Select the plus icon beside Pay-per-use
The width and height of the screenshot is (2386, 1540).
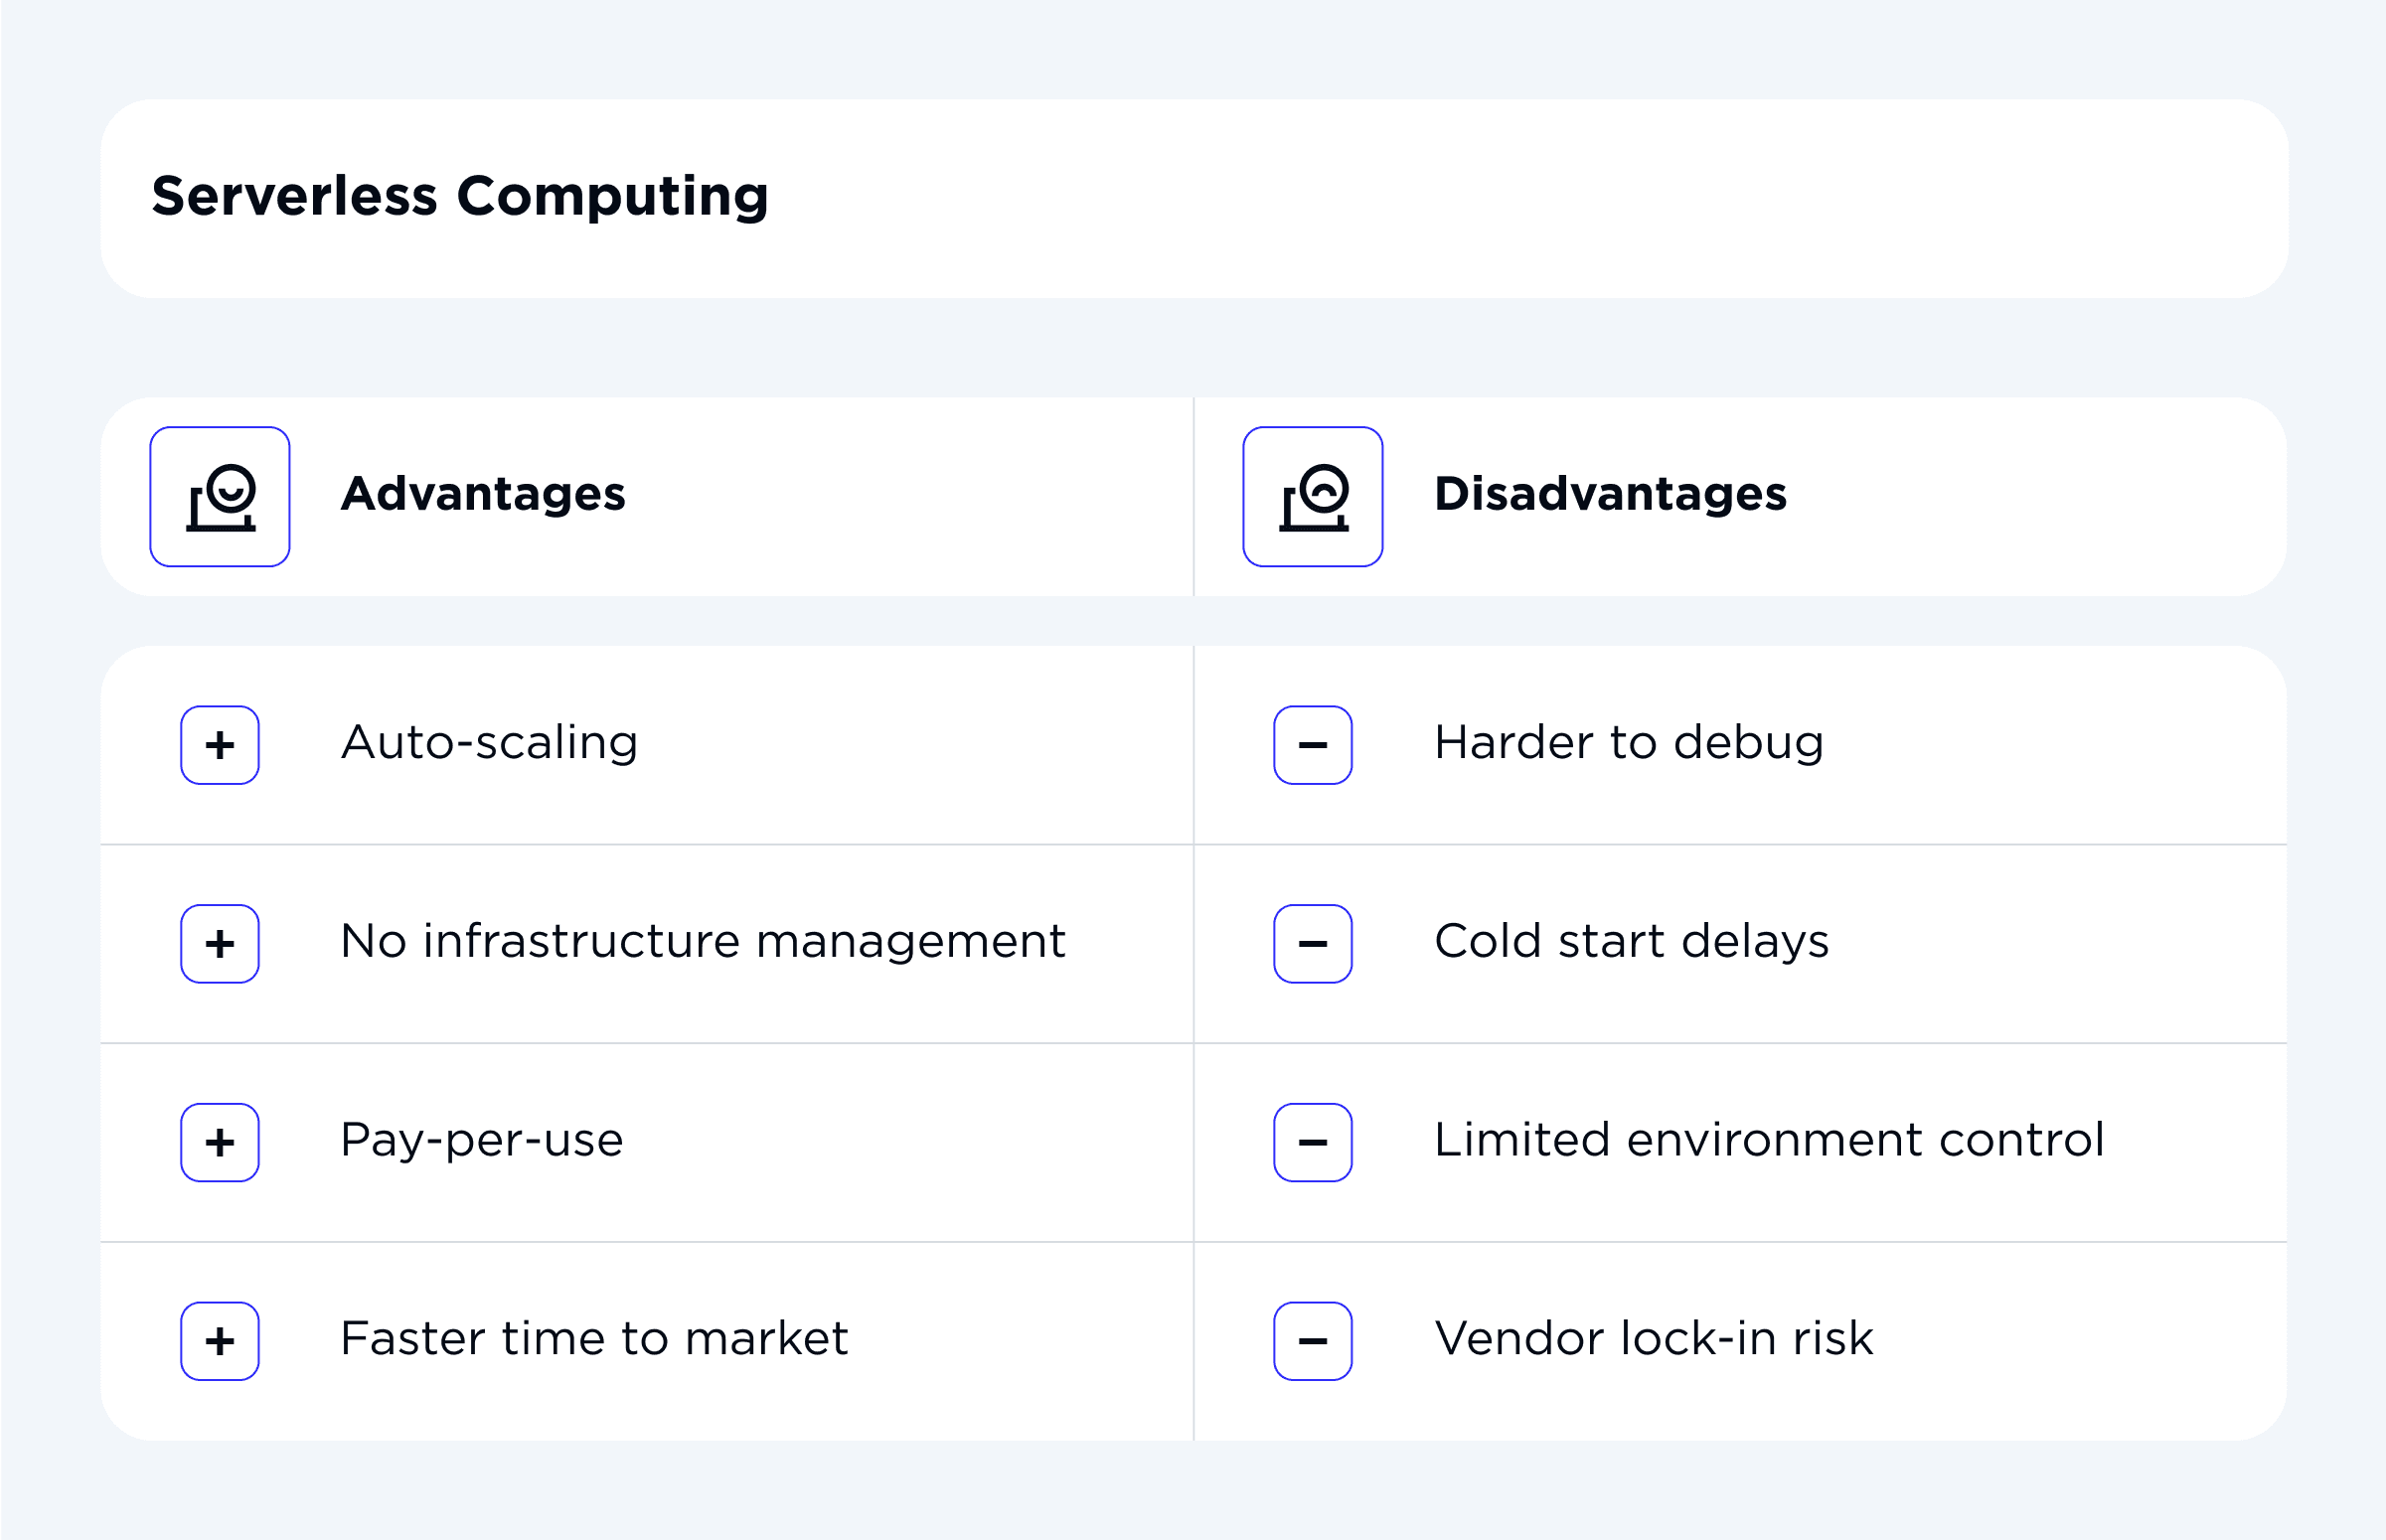coord(220,1142)
